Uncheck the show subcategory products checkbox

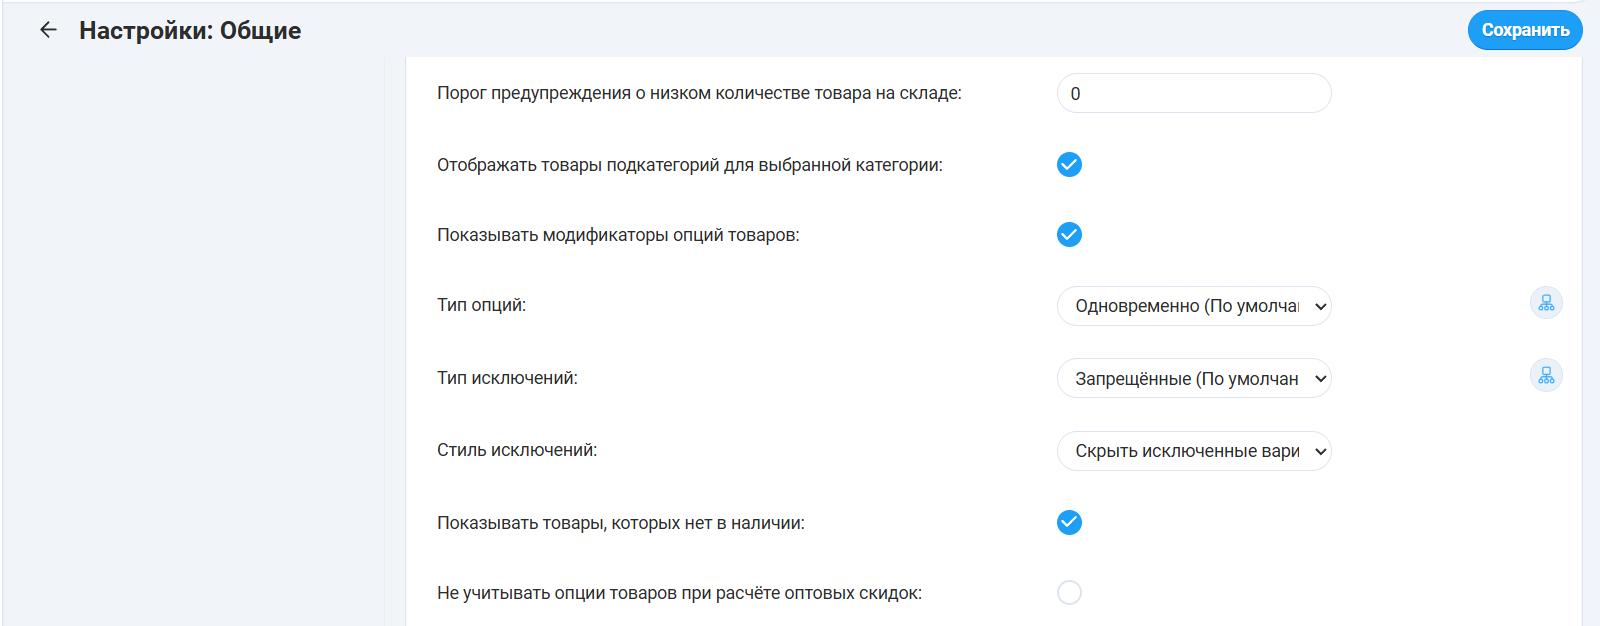[x=1069, y=165]
